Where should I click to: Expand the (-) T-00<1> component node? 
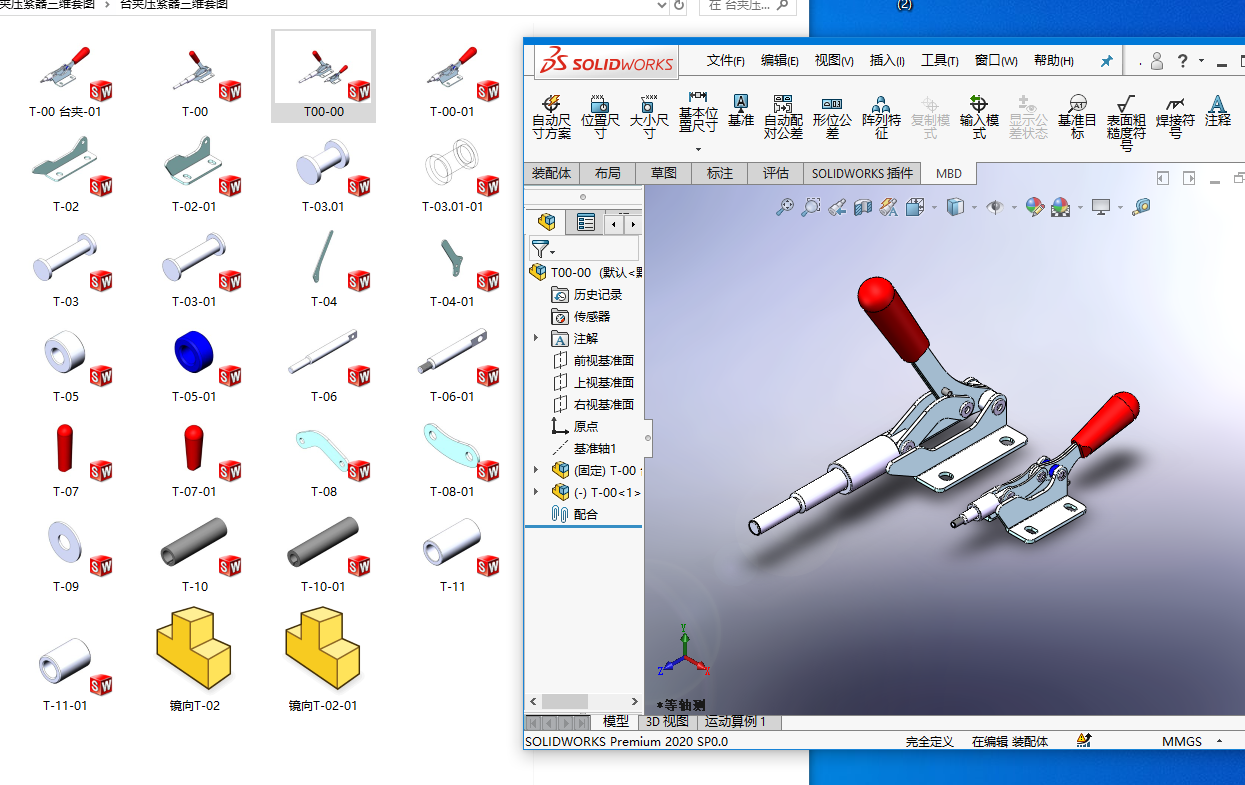click(536, 492)
